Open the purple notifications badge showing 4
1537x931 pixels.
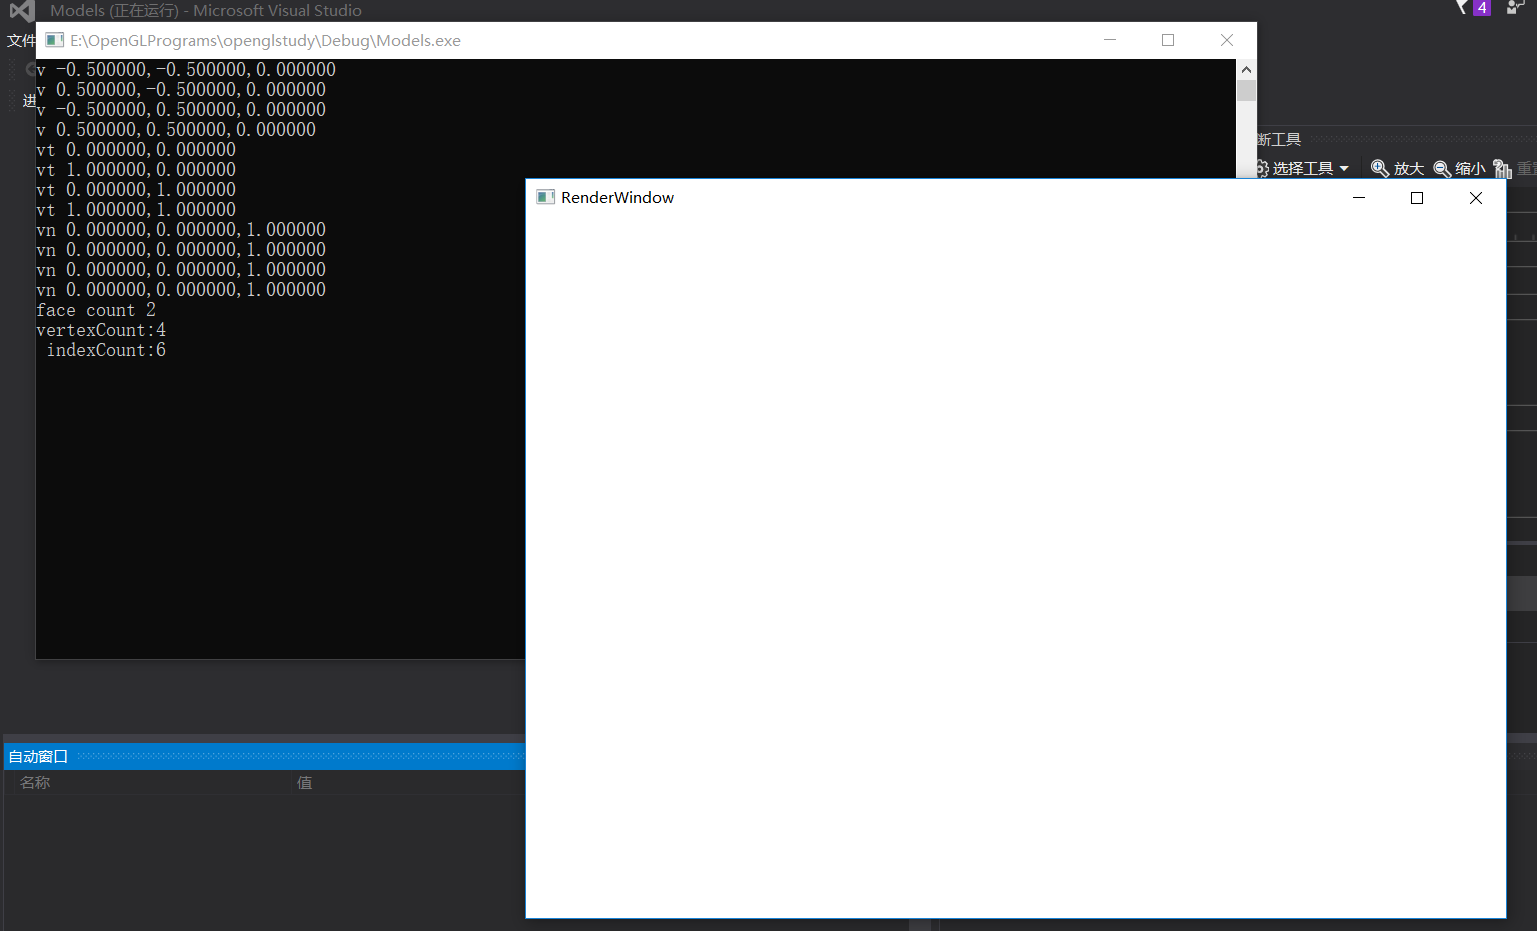[1482, 8]
